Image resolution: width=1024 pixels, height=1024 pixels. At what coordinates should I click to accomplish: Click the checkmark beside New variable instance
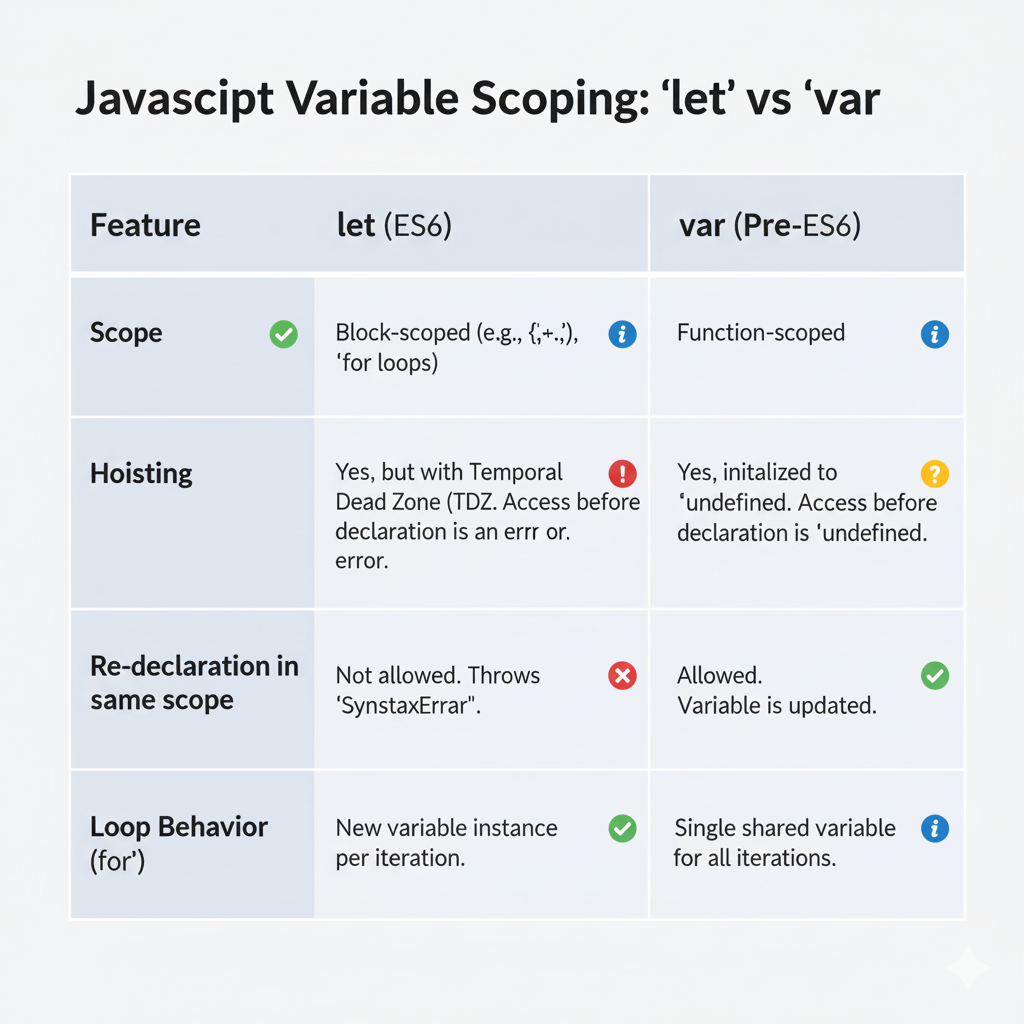click(x=622, y=828)
